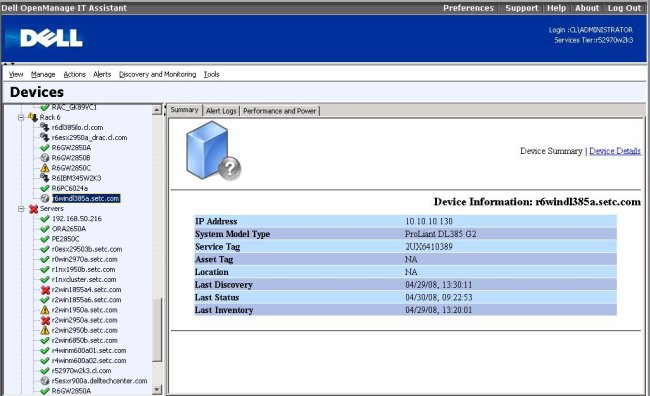Open the Device Details link
This screenshot has height=396, width=650.
click(615, 151)
